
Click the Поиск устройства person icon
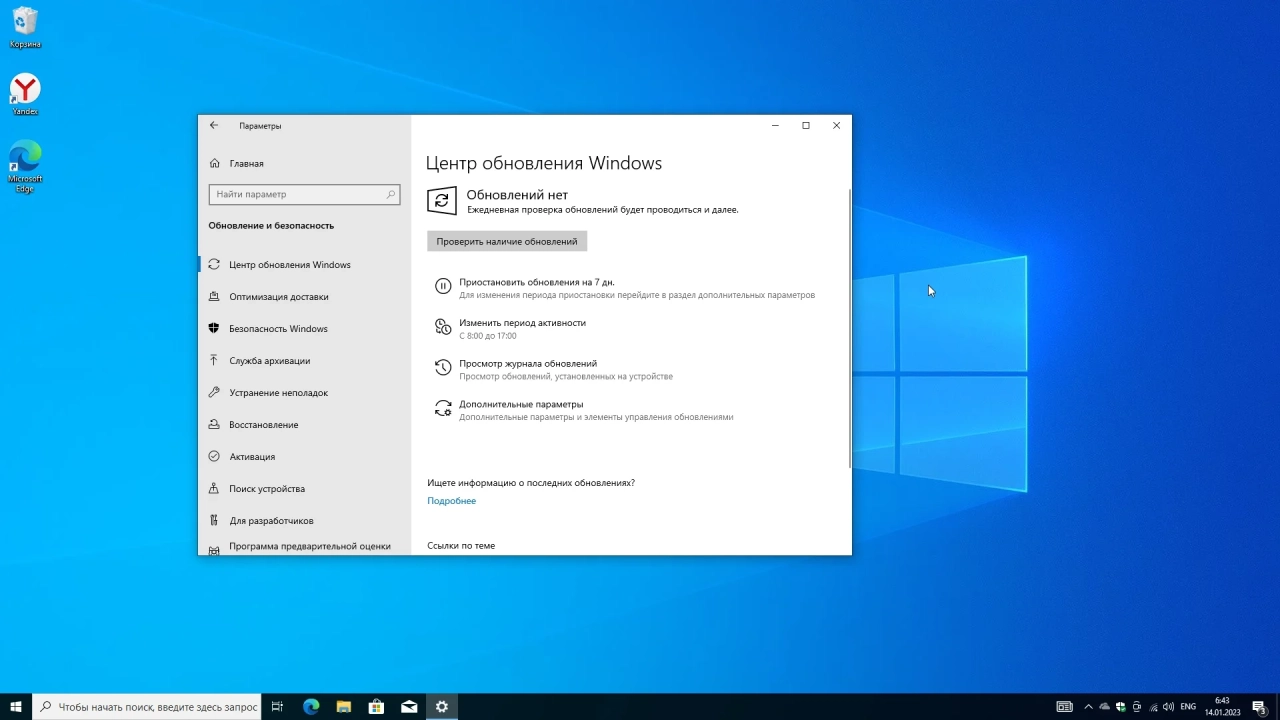(214, 489)
